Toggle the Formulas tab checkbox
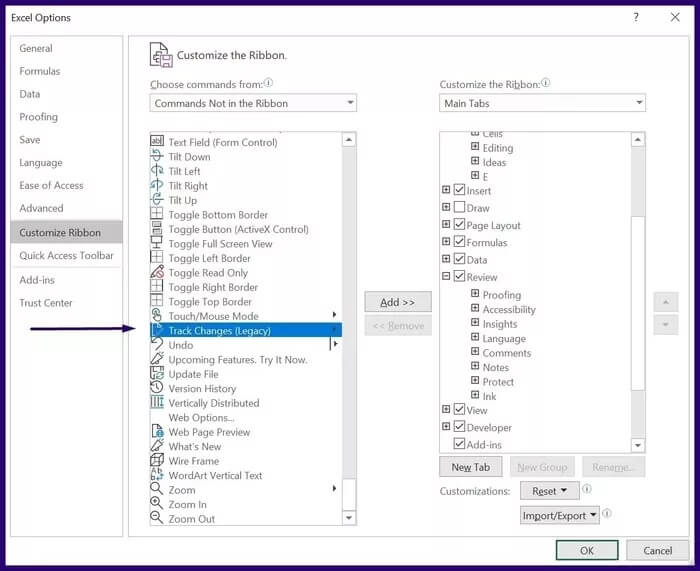Viewport: 700px width, 571px height. (459, 242)
